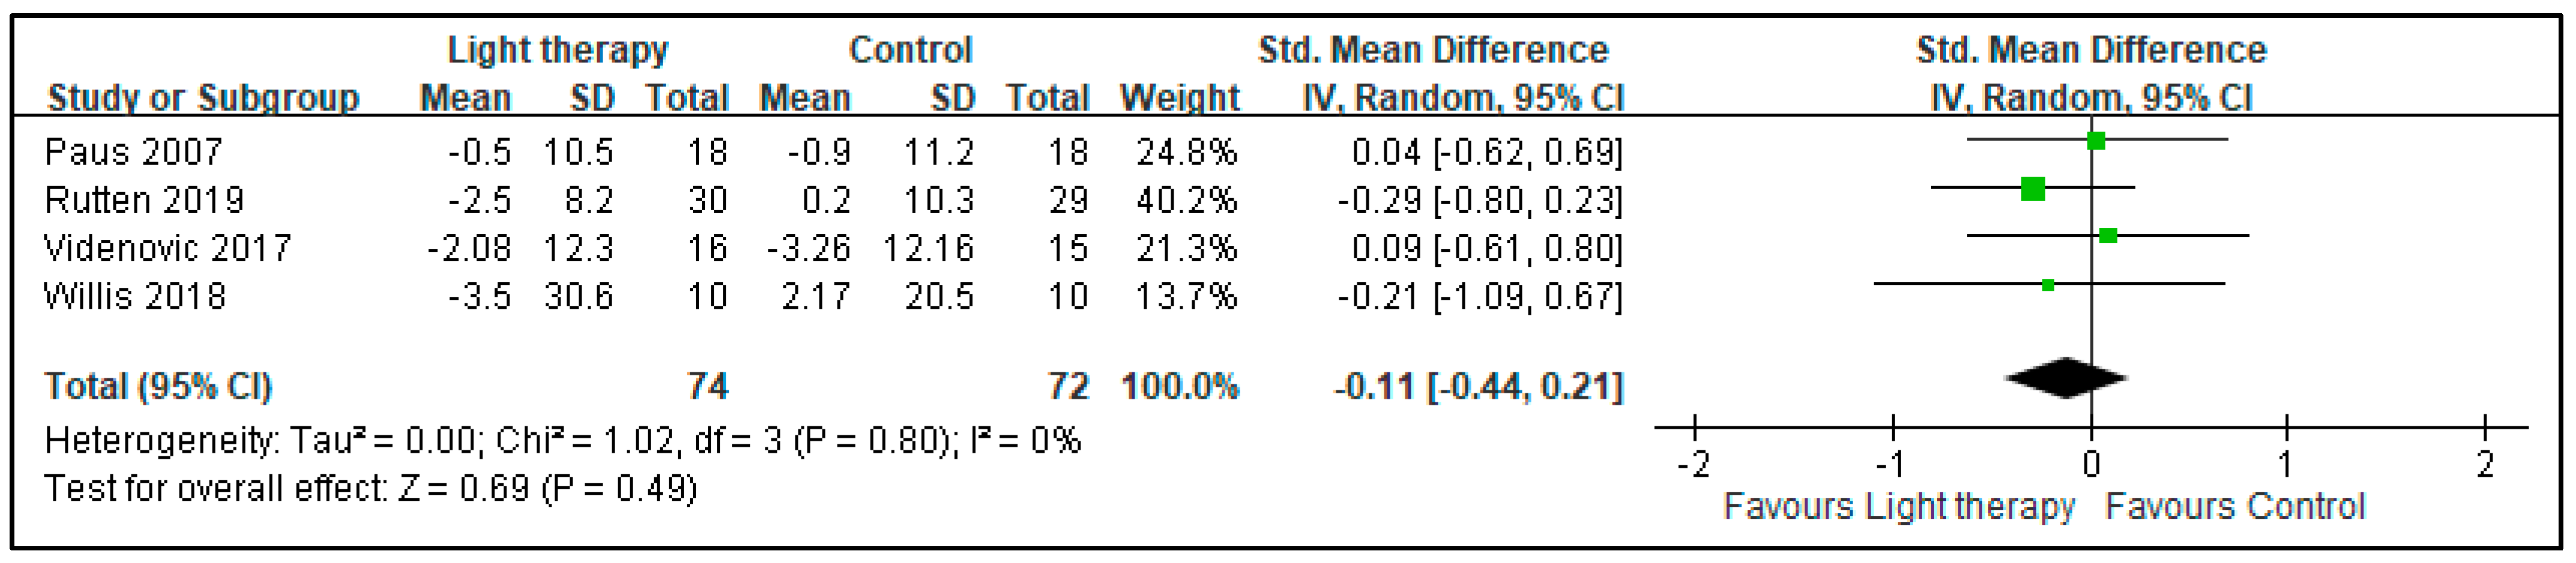This screenshot has height=563, width=2576.
Task: Click the green square marker for Paus 2007
Action: pyautogui.click(x=2096, y=141)
